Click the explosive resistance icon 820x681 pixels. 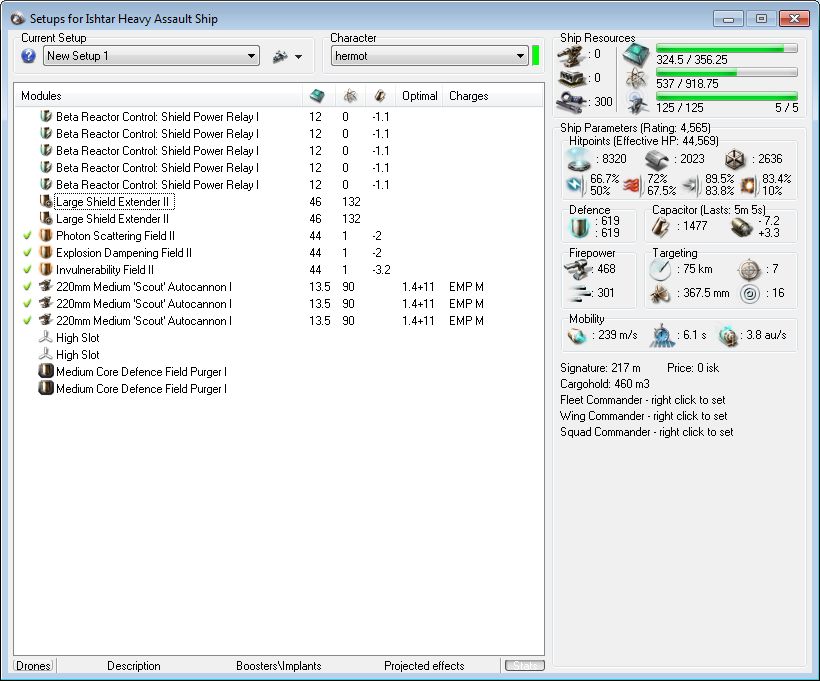tap(748, 185)
